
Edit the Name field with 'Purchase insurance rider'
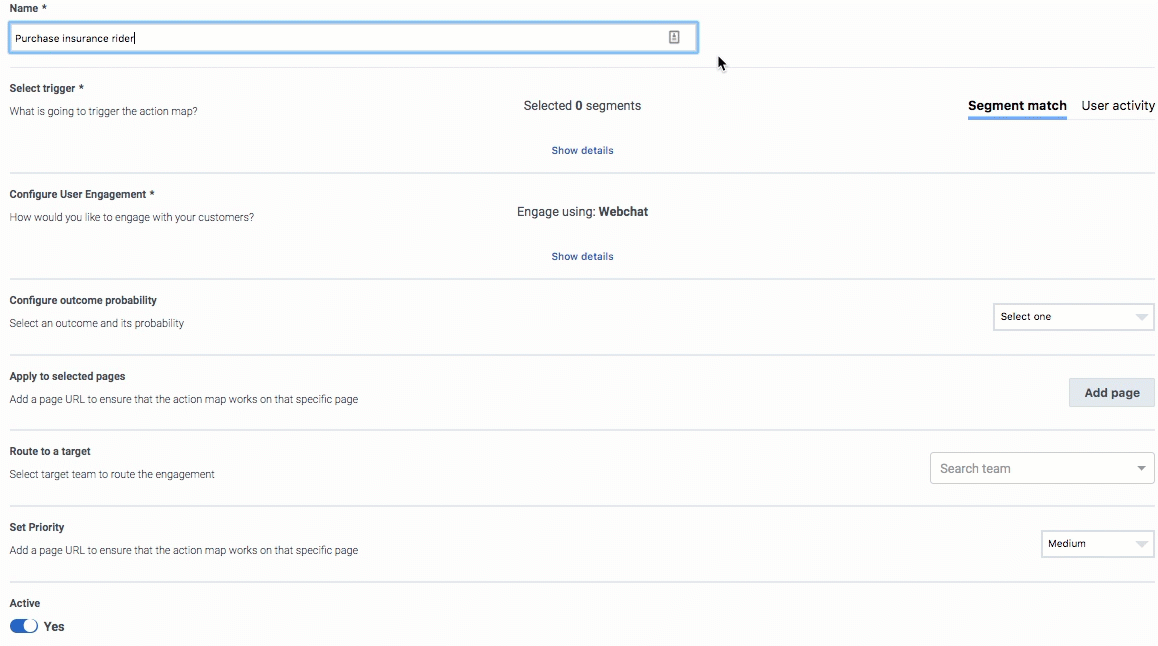353,38
